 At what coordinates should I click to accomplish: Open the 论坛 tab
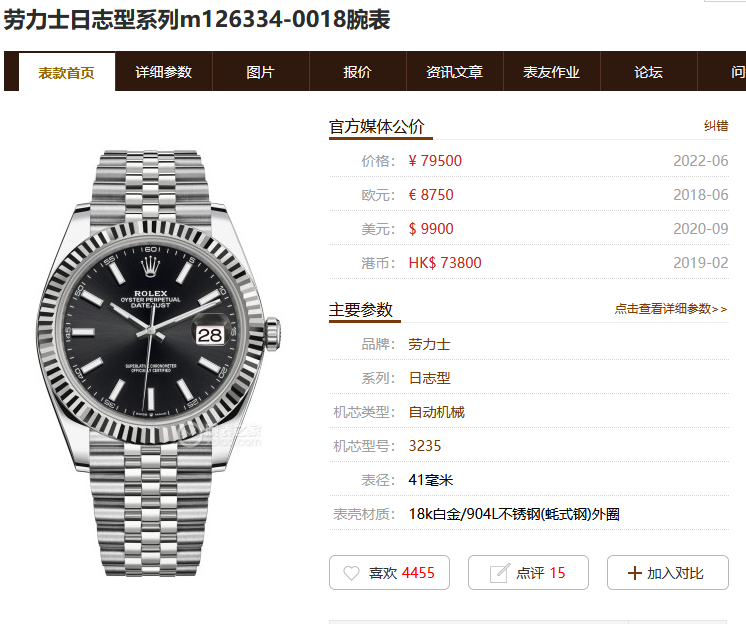click(x=649, y=72)
